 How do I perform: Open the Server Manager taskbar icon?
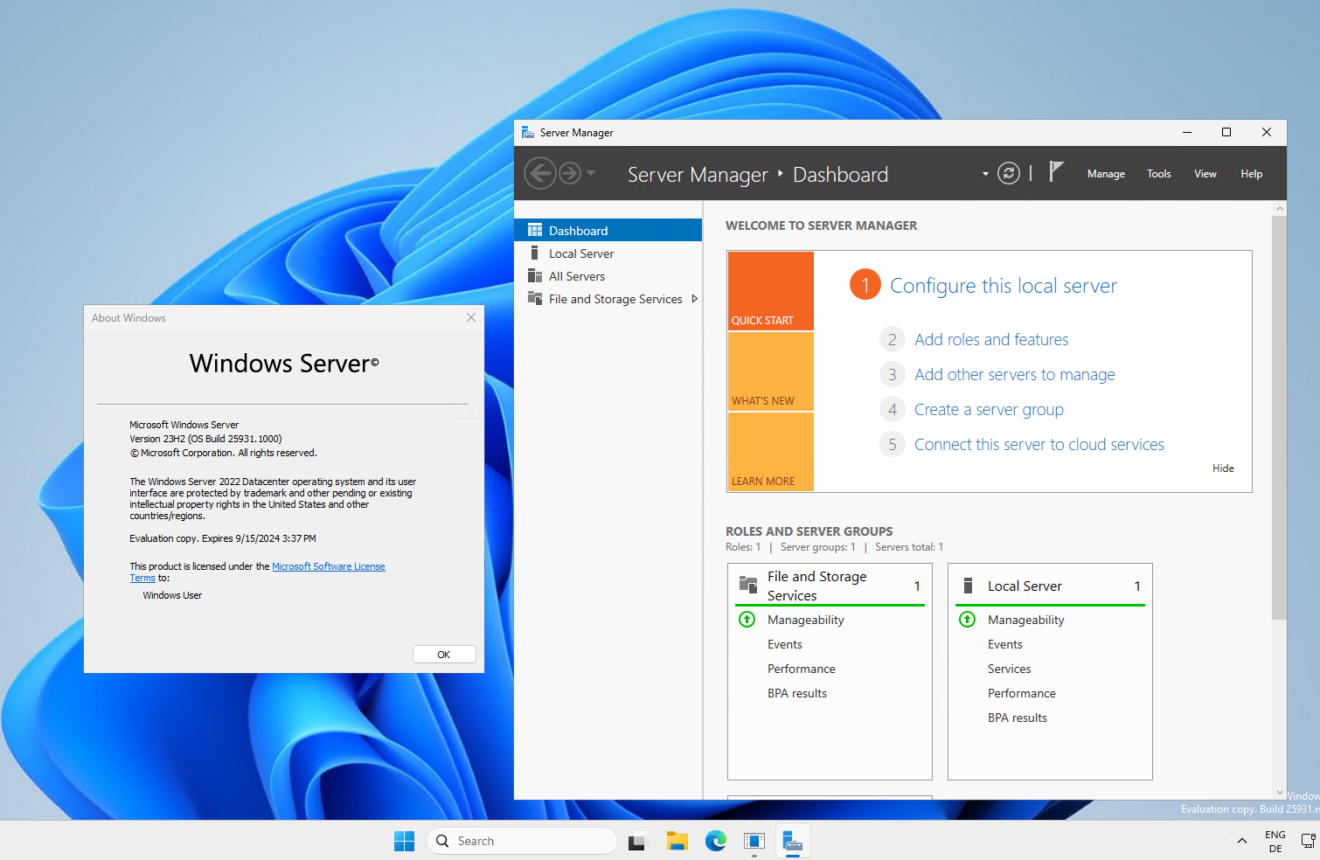pos(792,841)
